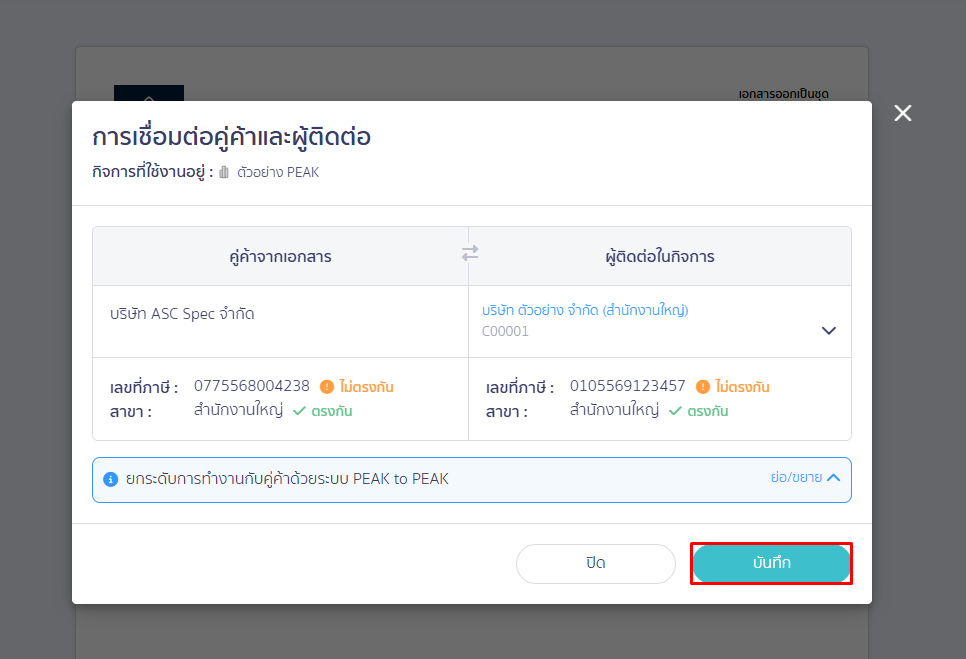Click orange warning icon beside 0105569123457
Image resolution: width=966 pixels, height=659 pixels.
point(702,387)
